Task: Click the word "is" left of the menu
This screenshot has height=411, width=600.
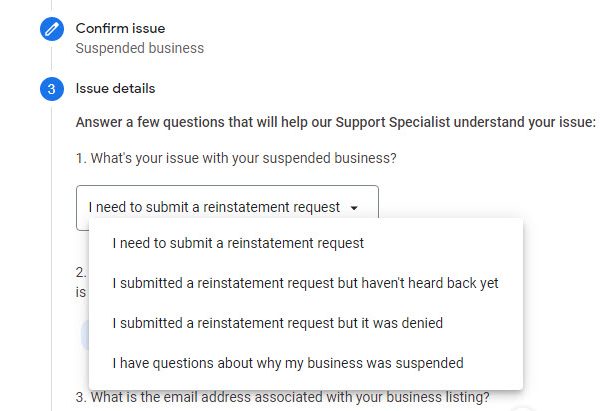Action: (81, 292)
